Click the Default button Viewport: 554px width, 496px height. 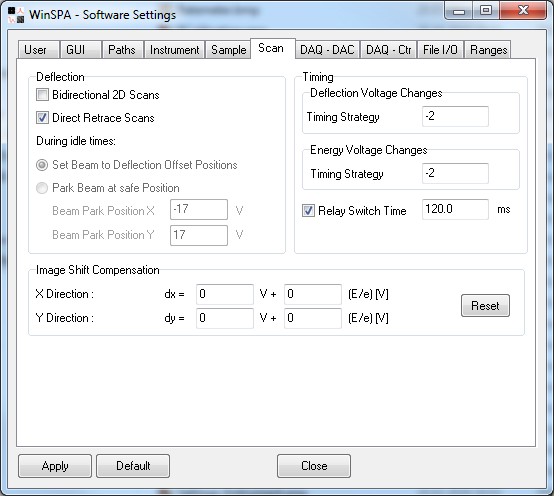(x=133, y=466)
